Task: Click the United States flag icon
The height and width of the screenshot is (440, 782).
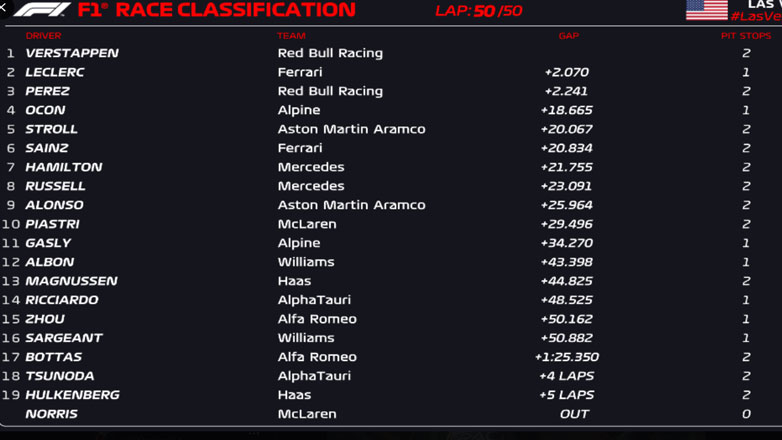Action: (706, 9)
